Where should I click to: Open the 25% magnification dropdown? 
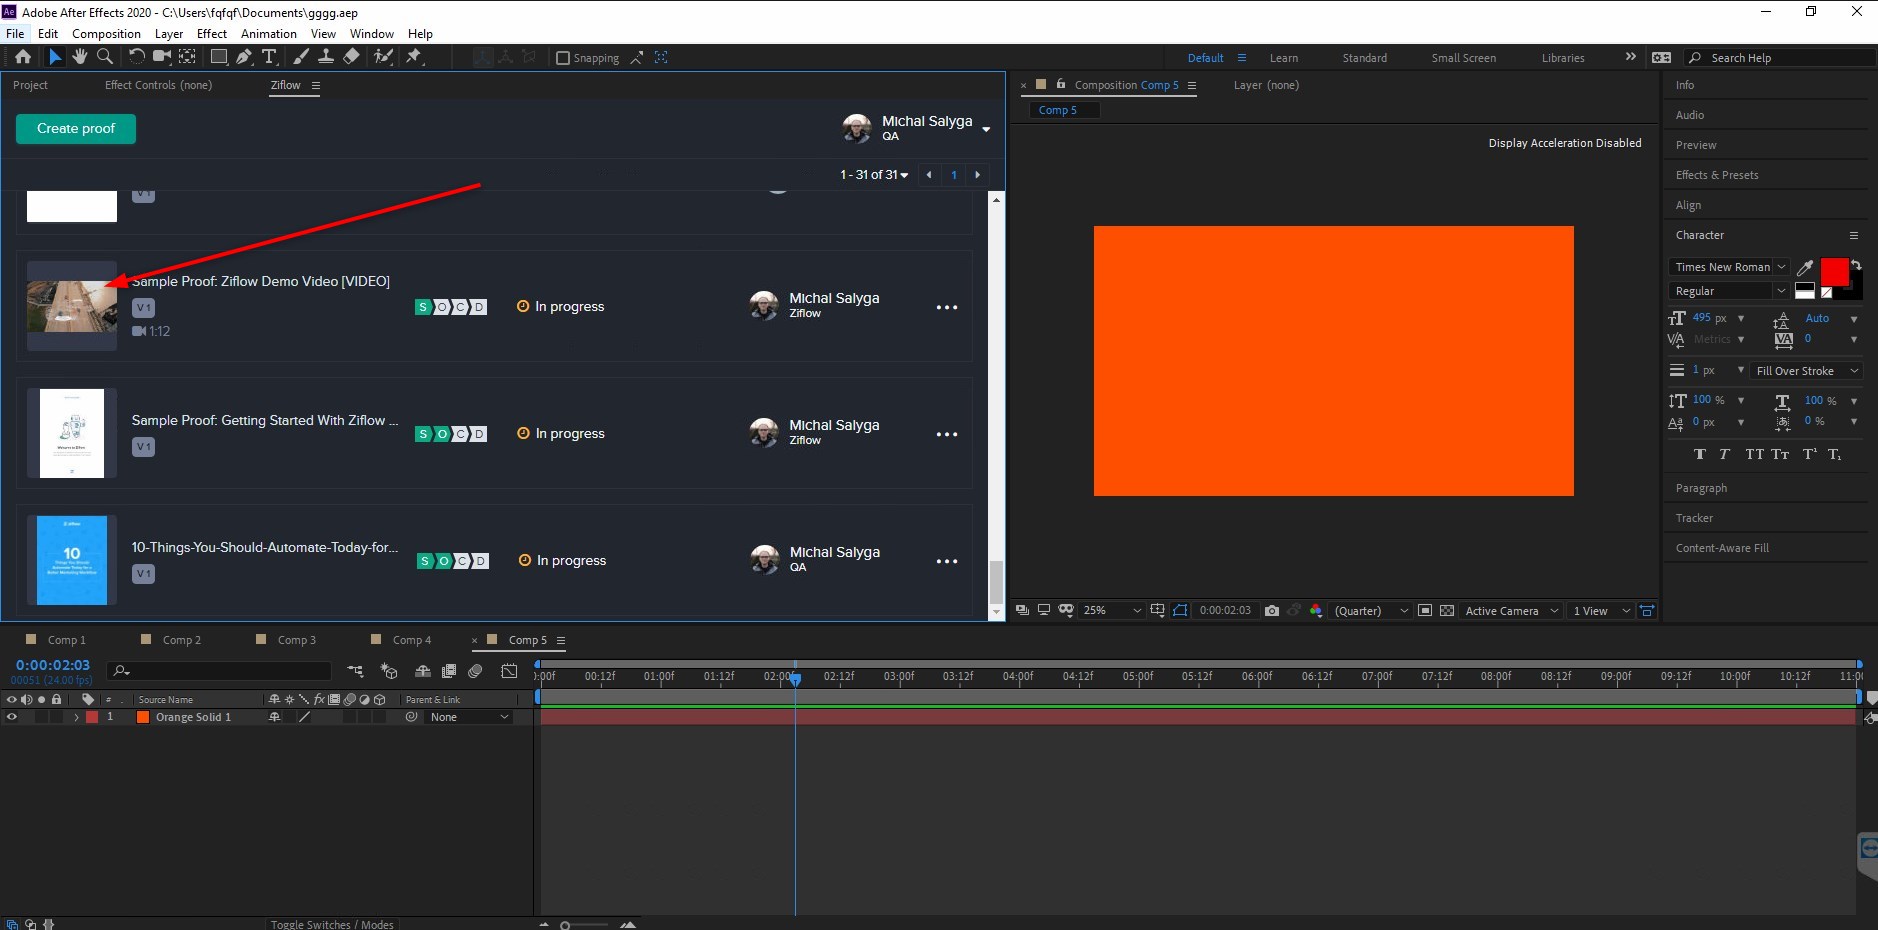pyautogui.click(x=1112, y=611)
